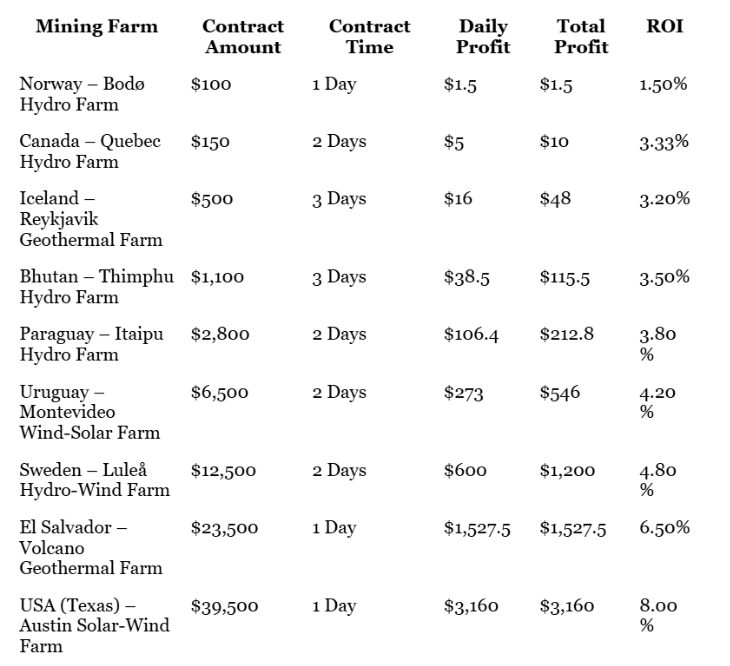Click the ROI column header
This screenshot has height=666, width=730.
pos(658,27)
